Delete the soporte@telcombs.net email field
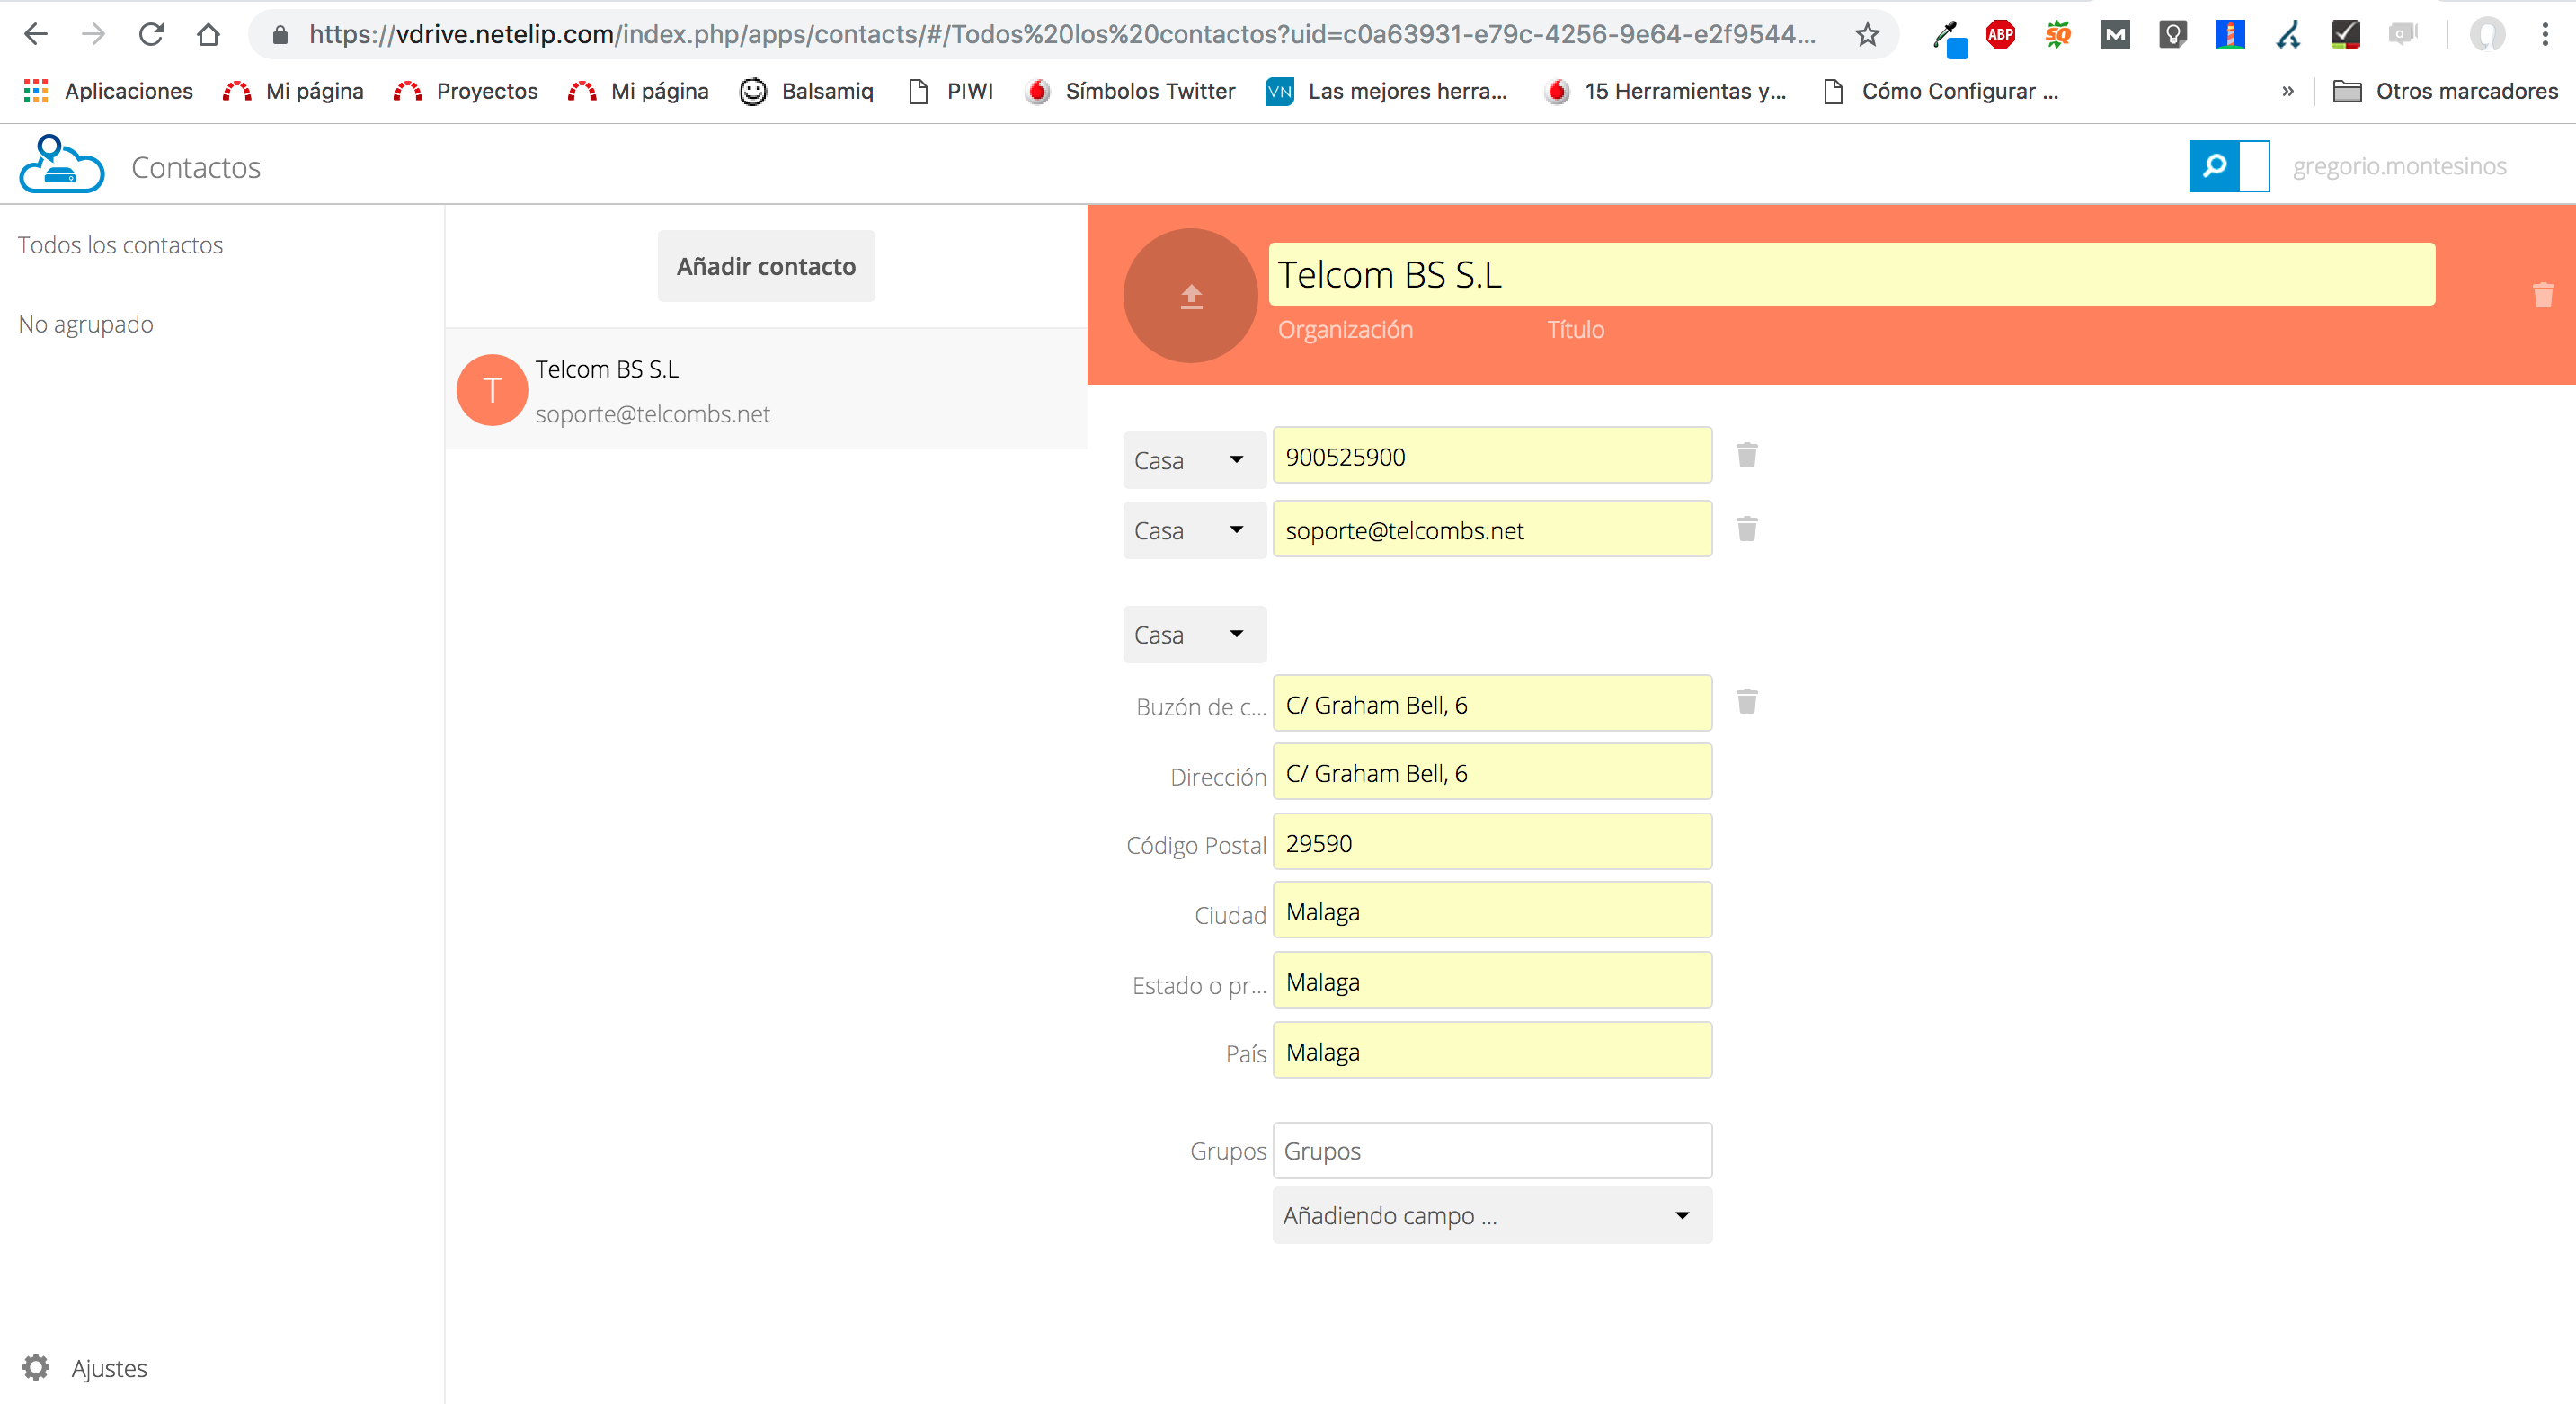 point(1746,528)
